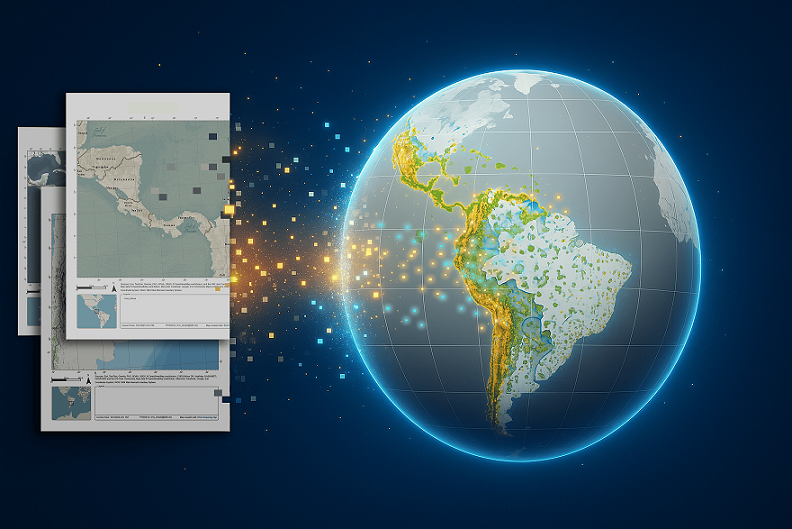Click the inset locator map on bottom sheet
Image resolution: width=792 pixels, height=529 pixels.
pyautogui.click(x=71, y=403)
